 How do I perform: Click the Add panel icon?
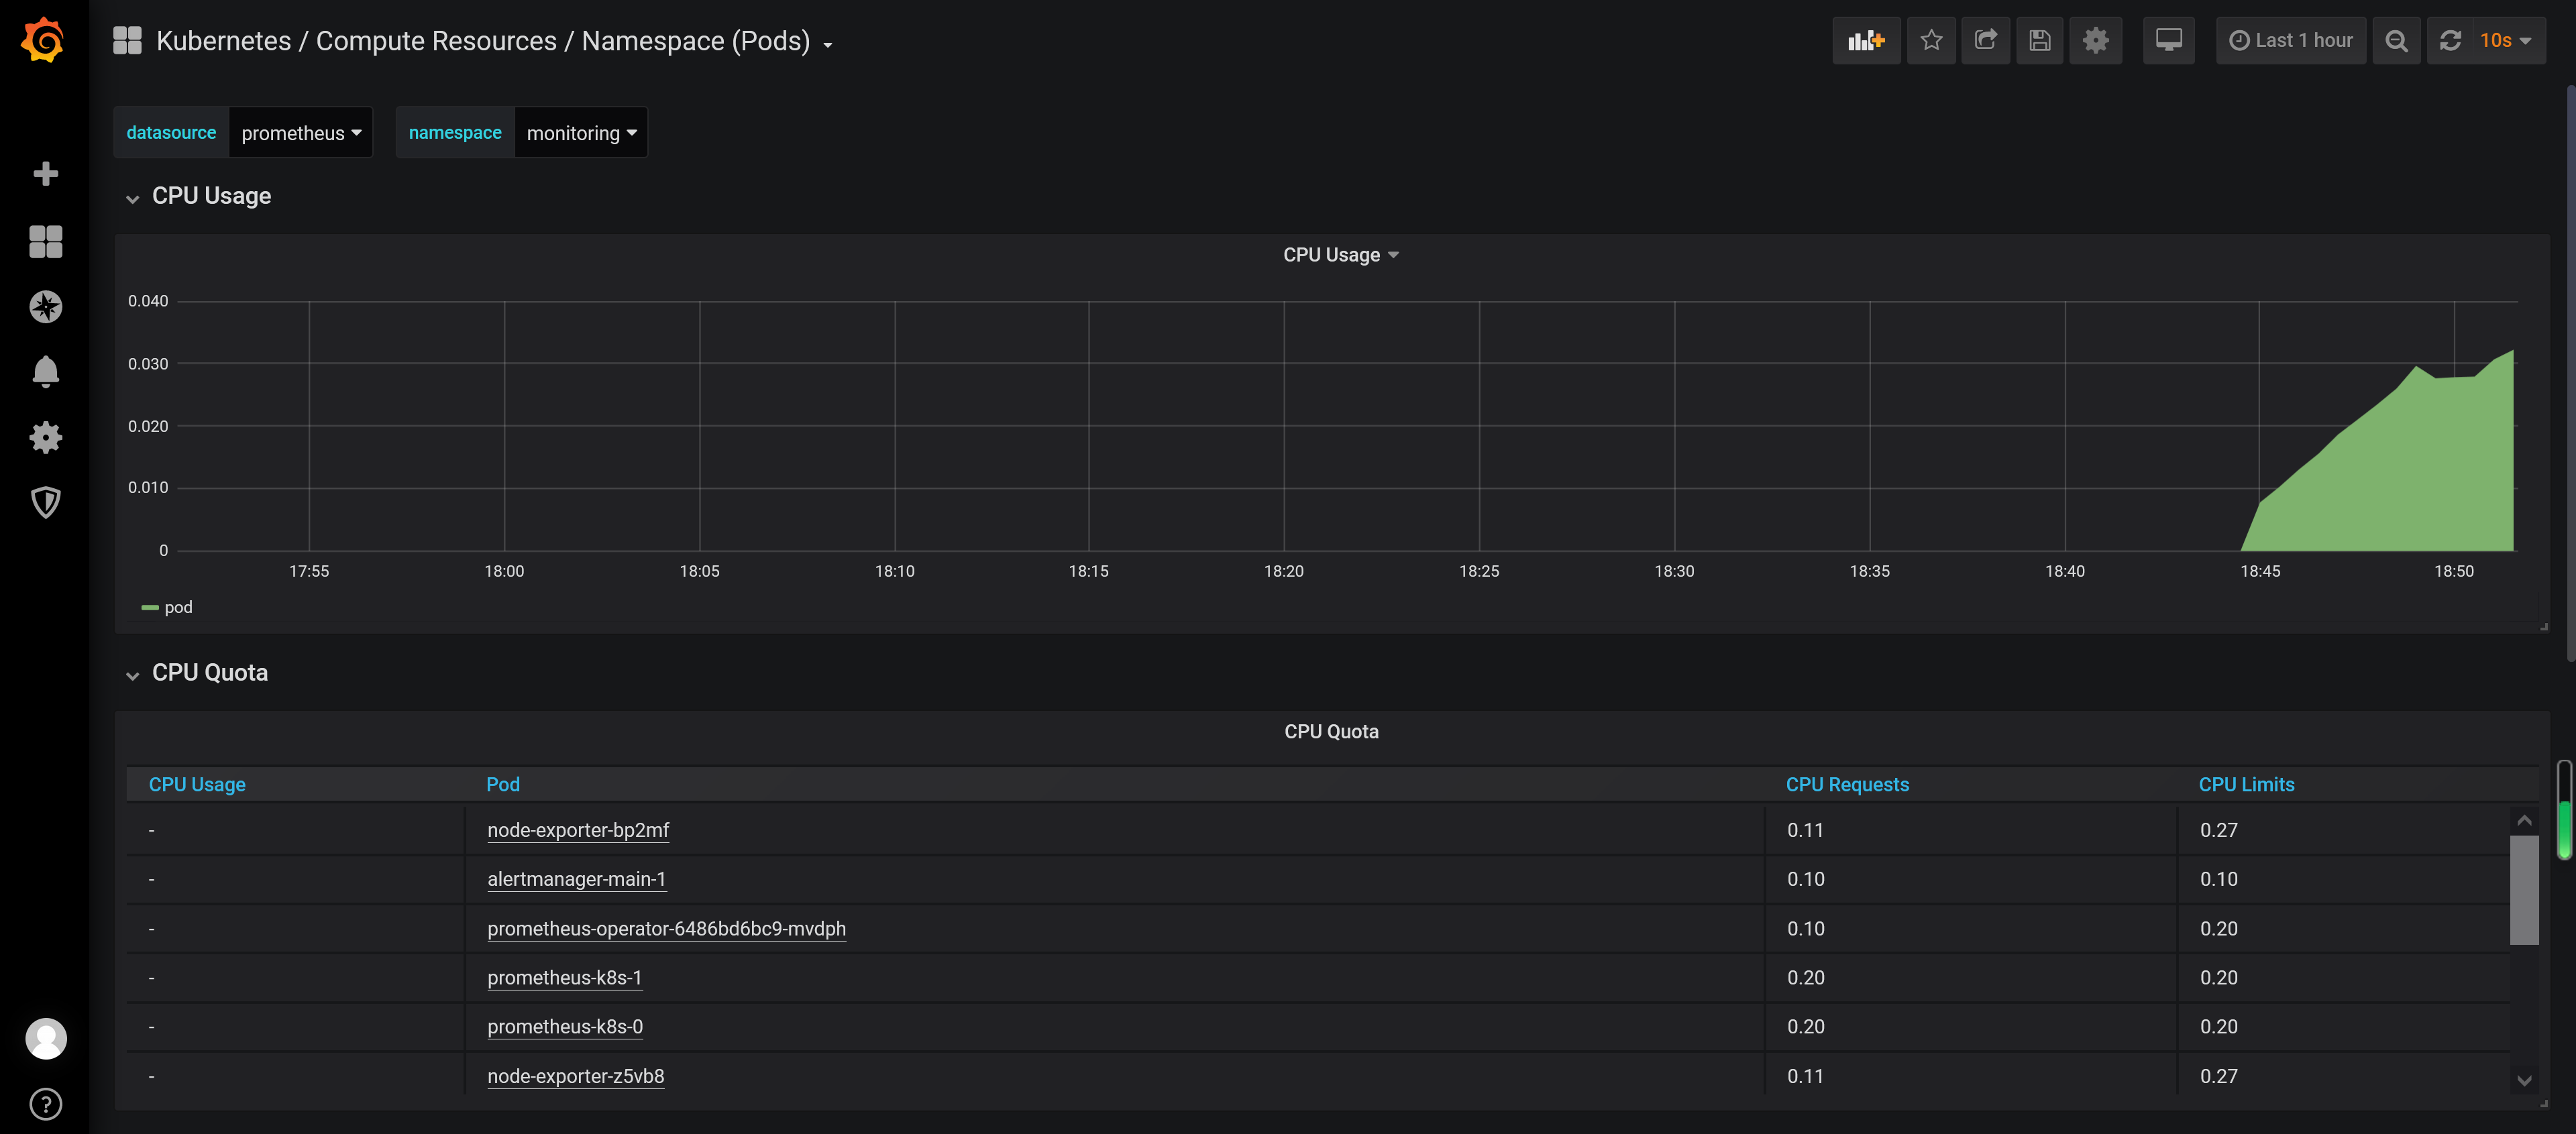1865,41
